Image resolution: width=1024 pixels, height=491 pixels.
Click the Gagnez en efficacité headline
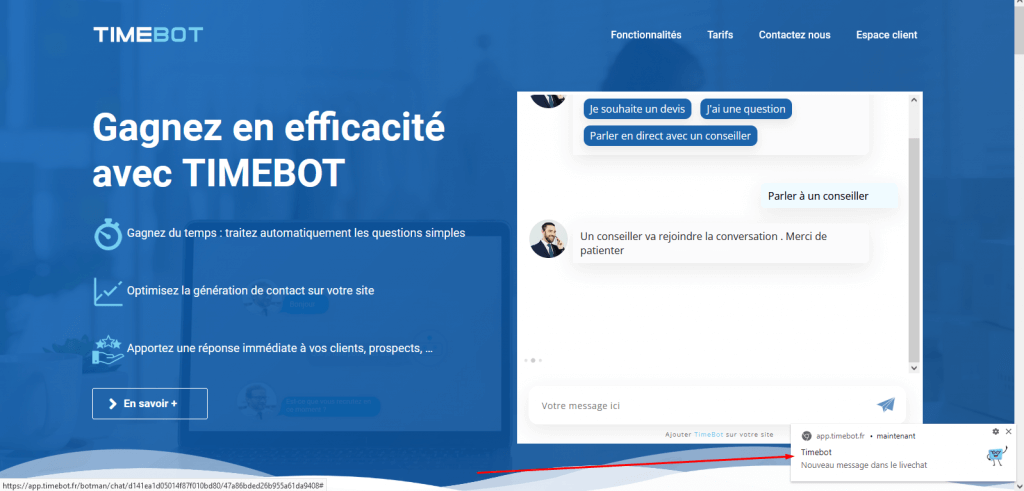coord(268,150)
